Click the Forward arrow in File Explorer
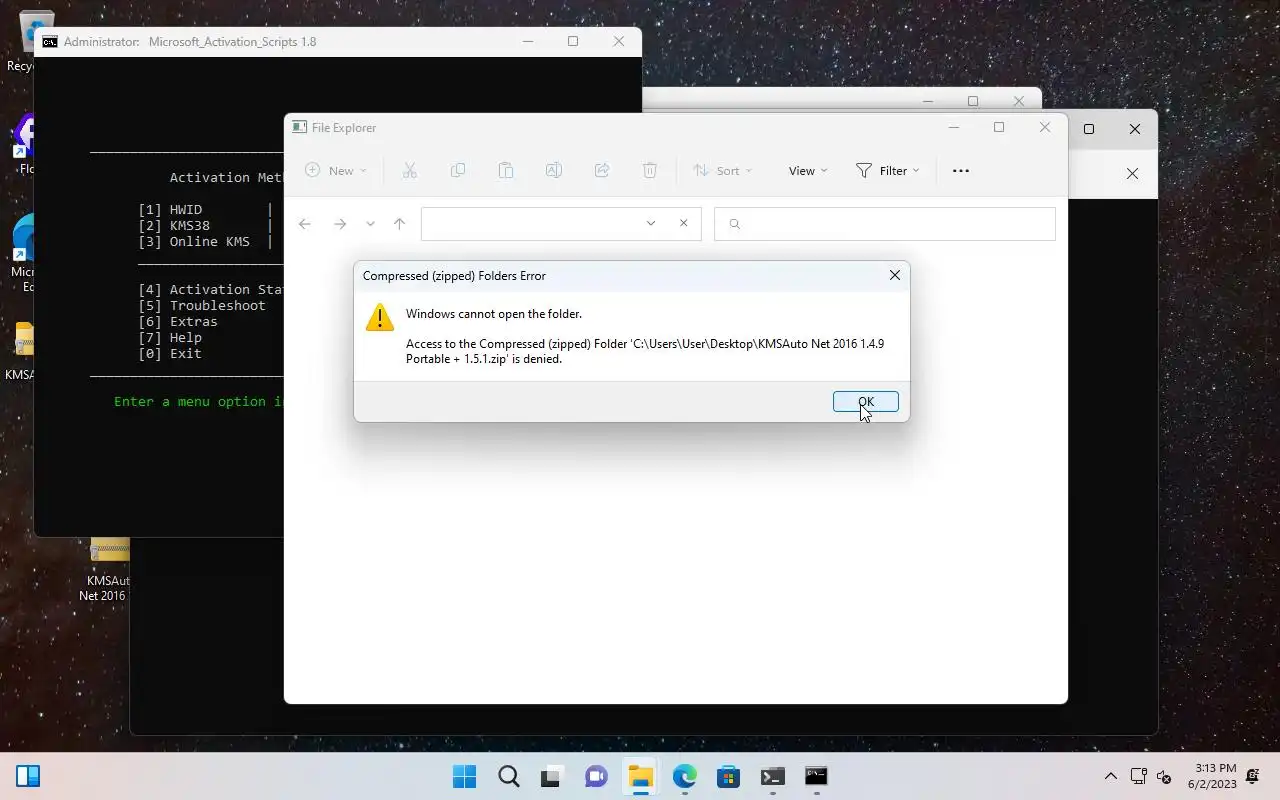The height and width of the screenshot is (800, 1280). [340, 224]
